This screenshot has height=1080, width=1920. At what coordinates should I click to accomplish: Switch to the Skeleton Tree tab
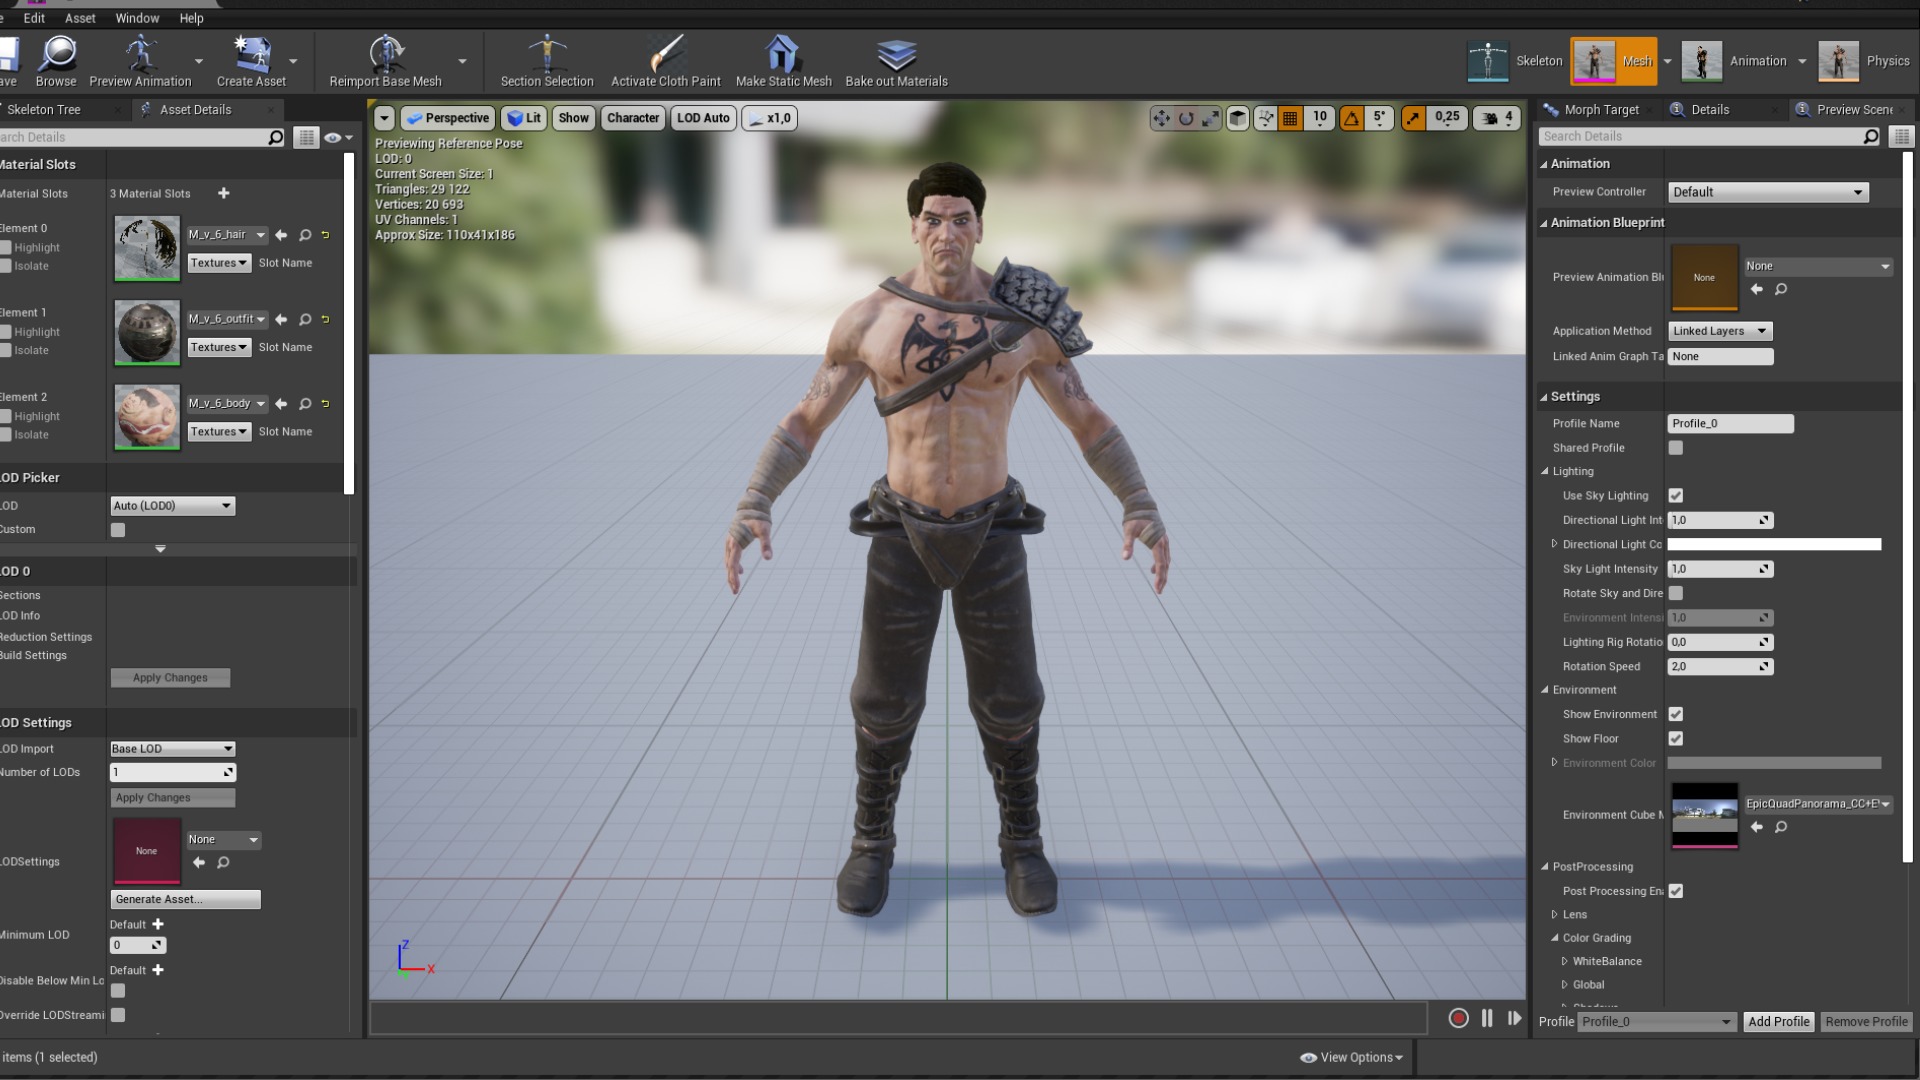coord(44,110)
